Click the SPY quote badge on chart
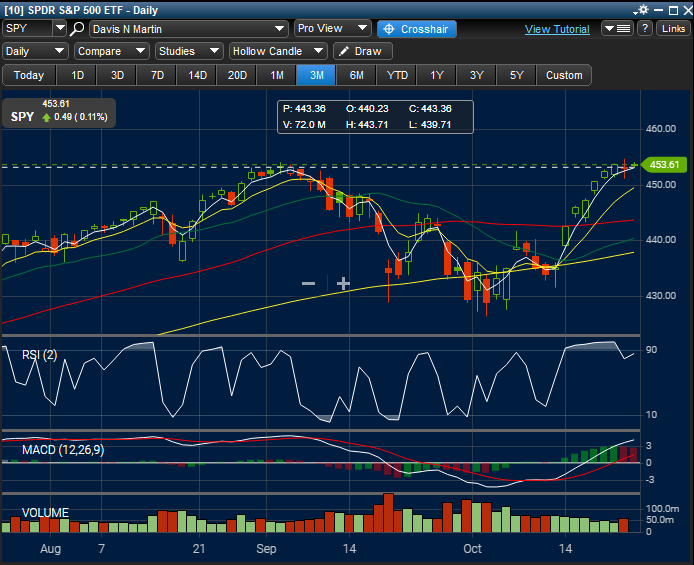 click(x=59, y=113)
